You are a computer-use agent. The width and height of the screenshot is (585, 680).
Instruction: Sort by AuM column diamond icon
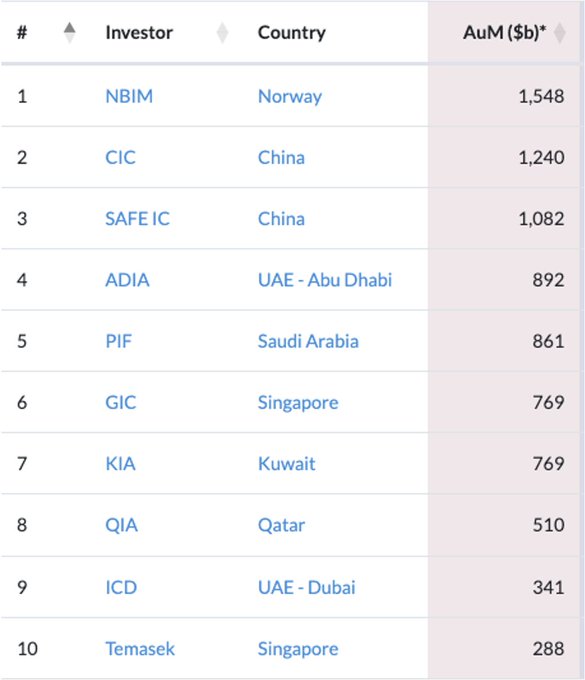coord(559,33)
